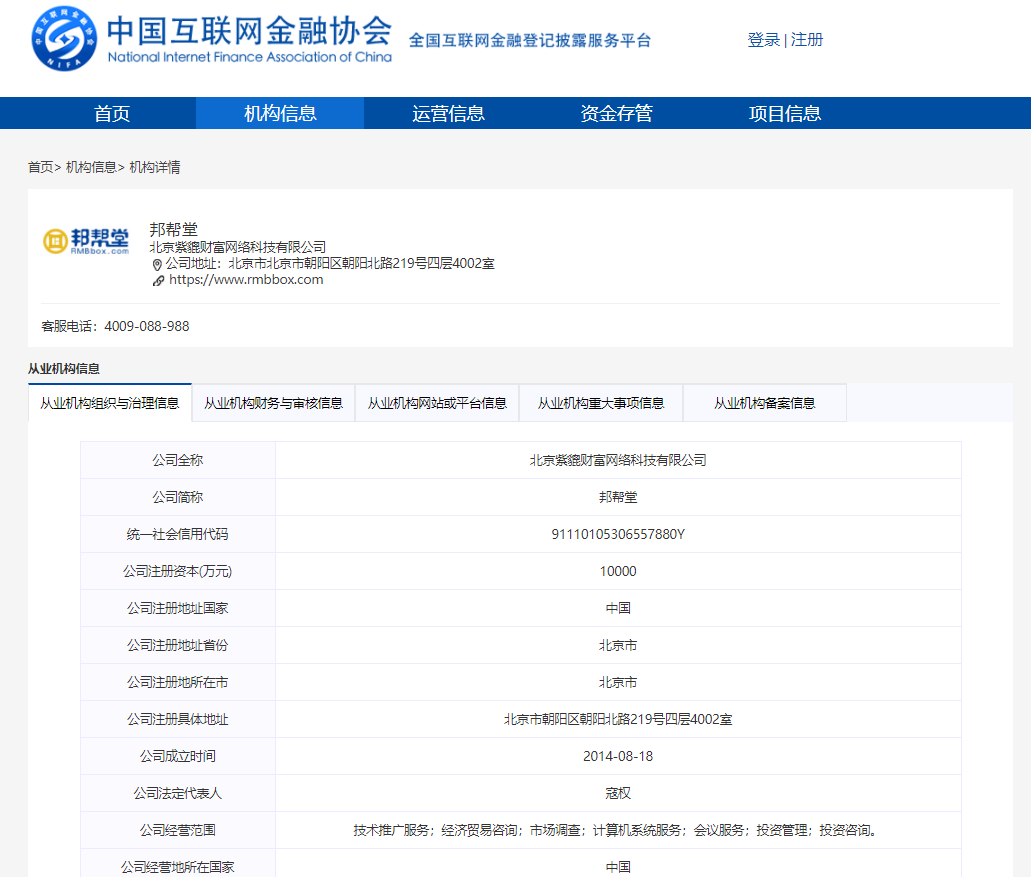Open the 项目信息 navigation menu item
This screenshot has width=1031, height=877.
(785, 113)
